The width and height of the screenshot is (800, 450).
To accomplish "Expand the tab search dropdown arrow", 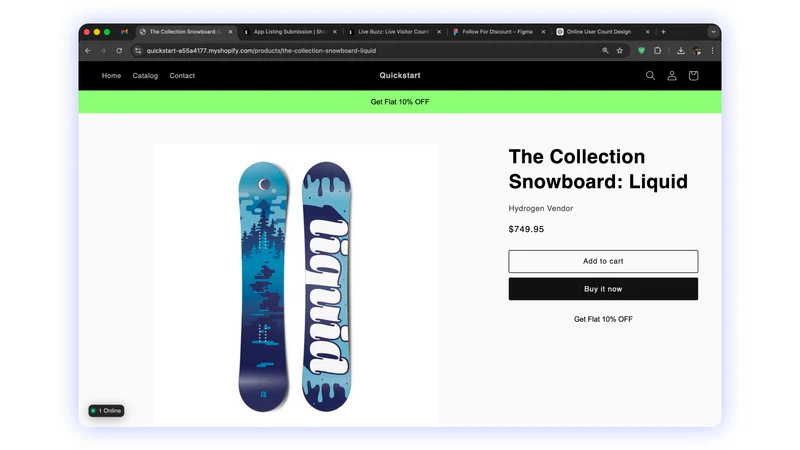I will pos(713,32).
